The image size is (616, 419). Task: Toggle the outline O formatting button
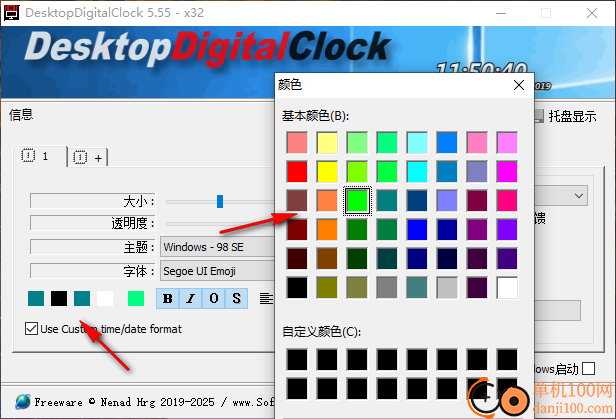pos(214,298)
